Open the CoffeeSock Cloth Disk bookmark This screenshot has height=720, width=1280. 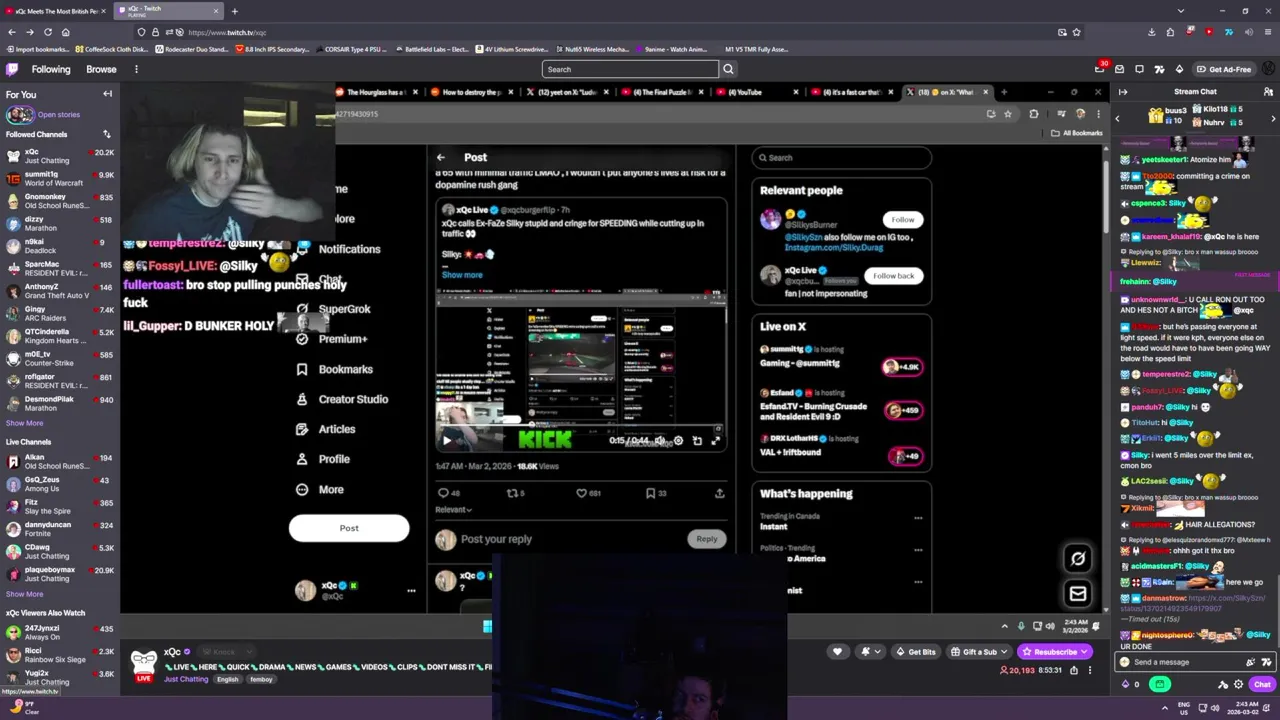(x=112, y=49)
